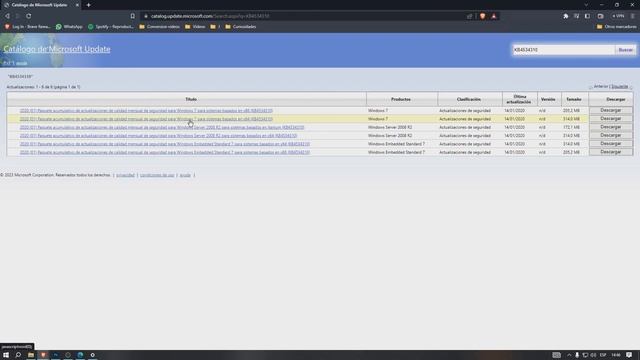The width and height of the screenshot is (640, 360).
Task: Open the condiciones de uso footer link
Action: click(157, 175)
